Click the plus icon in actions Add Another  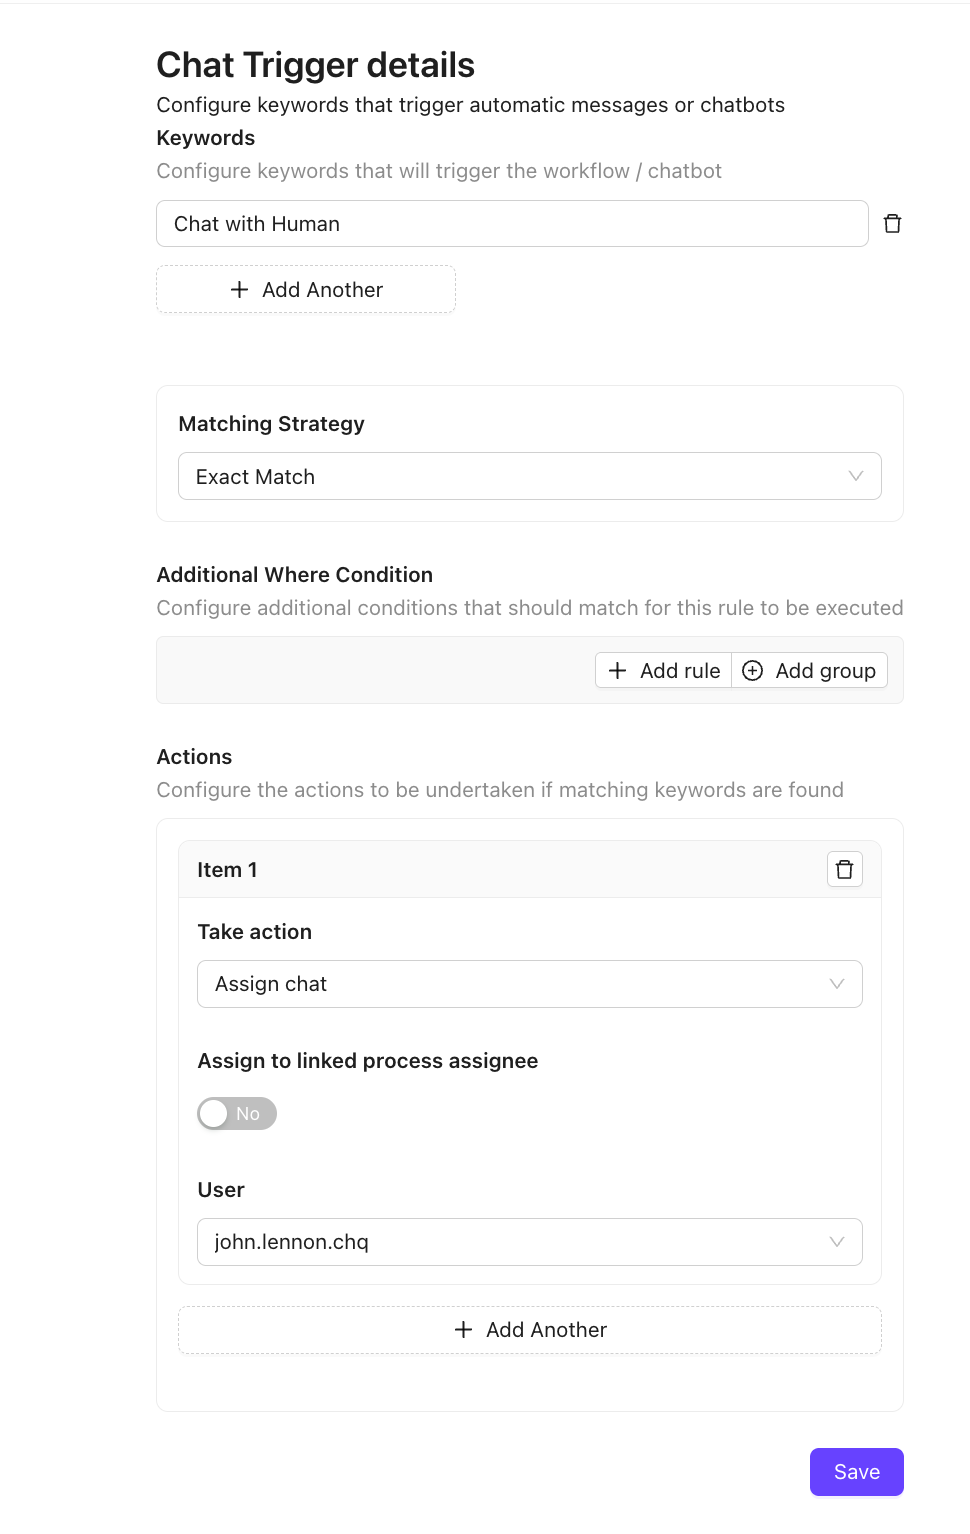pos(463,1330)
